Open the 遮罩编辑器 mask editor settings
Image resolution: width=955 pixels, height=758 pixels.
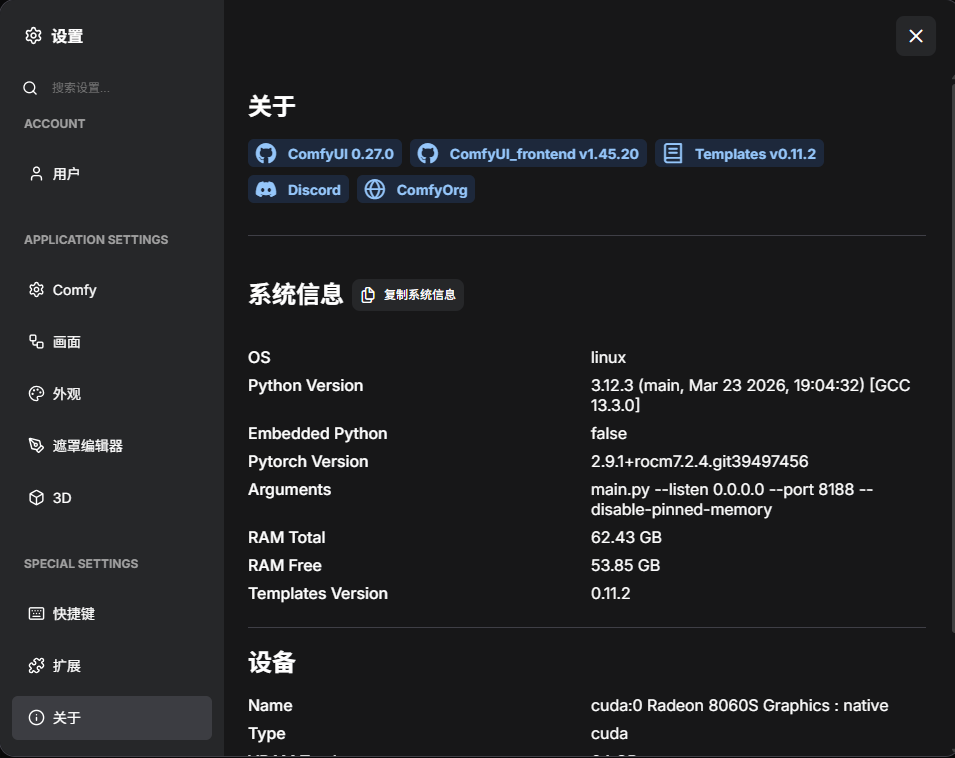click(x=112, y=446)
